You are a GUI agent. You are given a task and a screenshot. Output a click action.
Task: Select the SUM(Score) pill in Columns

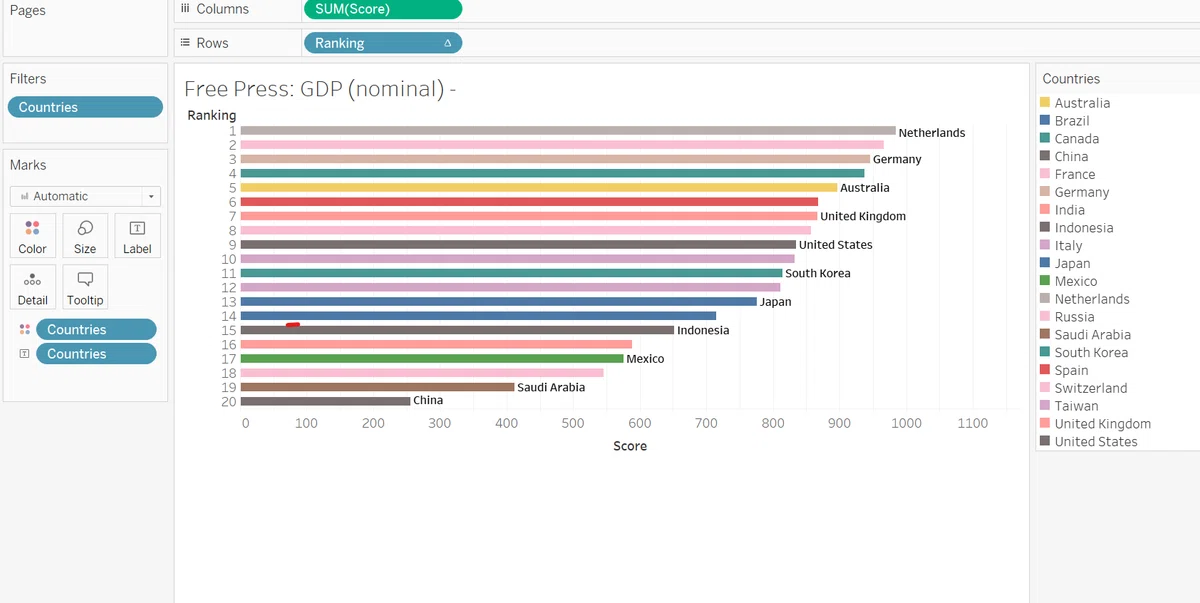tap(382, 9)
